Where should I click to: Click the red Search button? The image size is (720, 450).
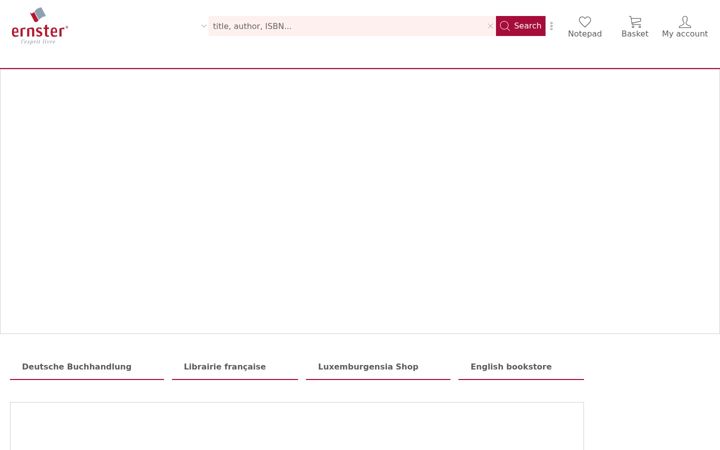[521, 26]
